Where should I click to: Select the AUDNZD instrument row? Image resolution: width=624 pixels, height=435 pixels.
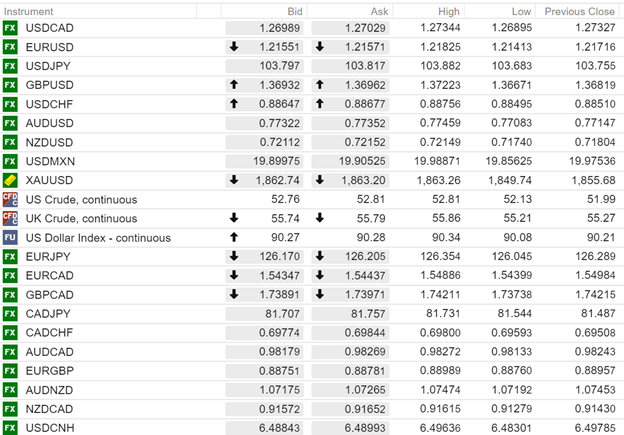click(x=48, y=389)
